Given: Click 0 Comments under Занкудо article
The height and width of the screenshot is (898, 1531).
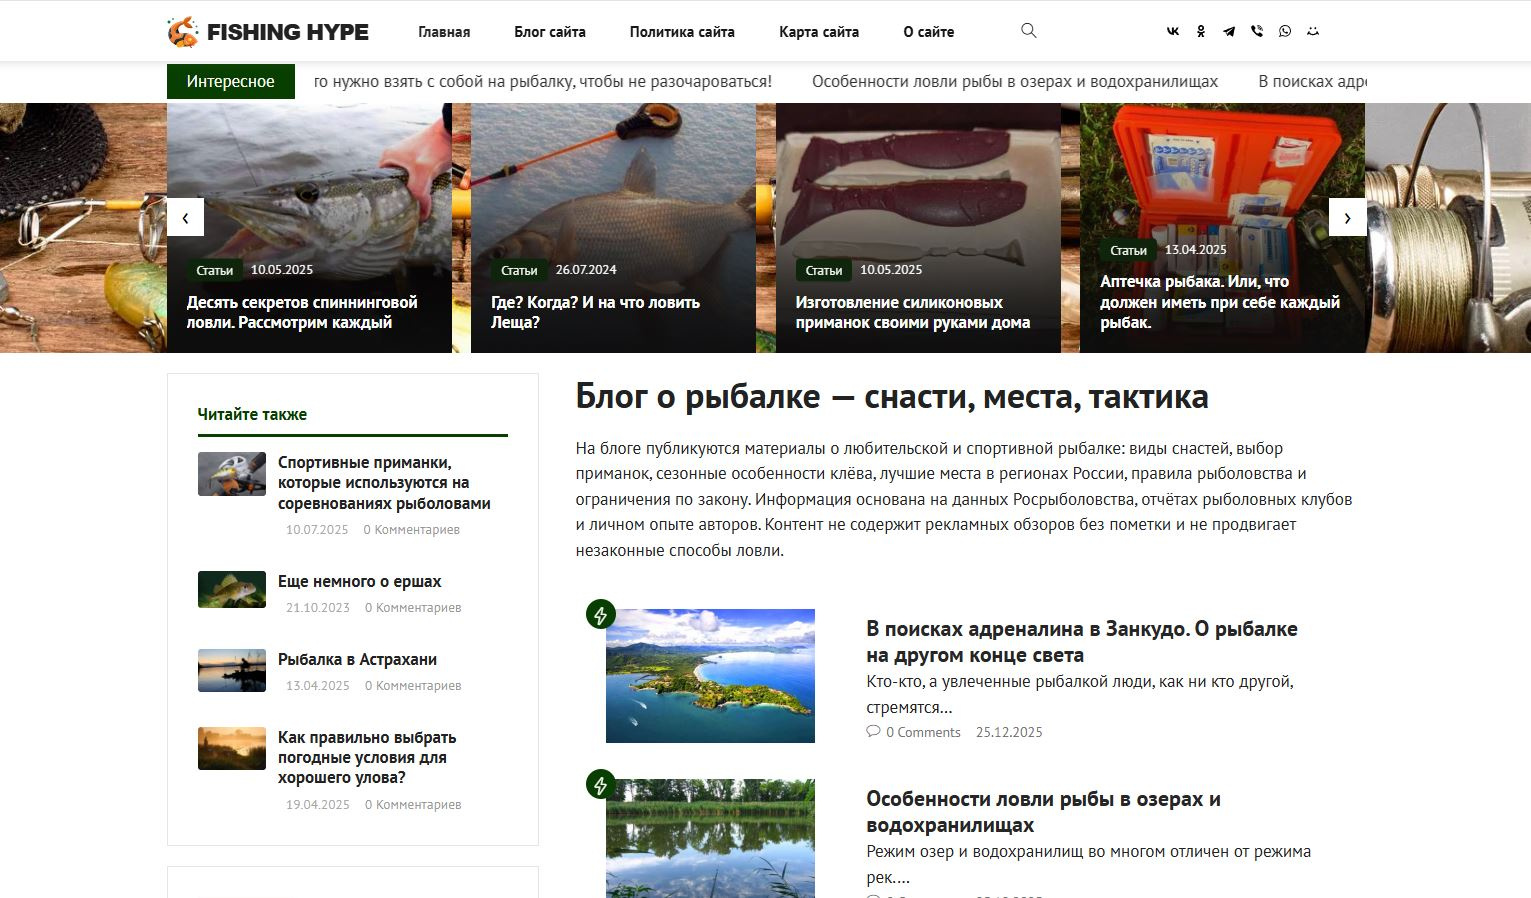Looking at the screenshot, I should [x=923, y=732].
